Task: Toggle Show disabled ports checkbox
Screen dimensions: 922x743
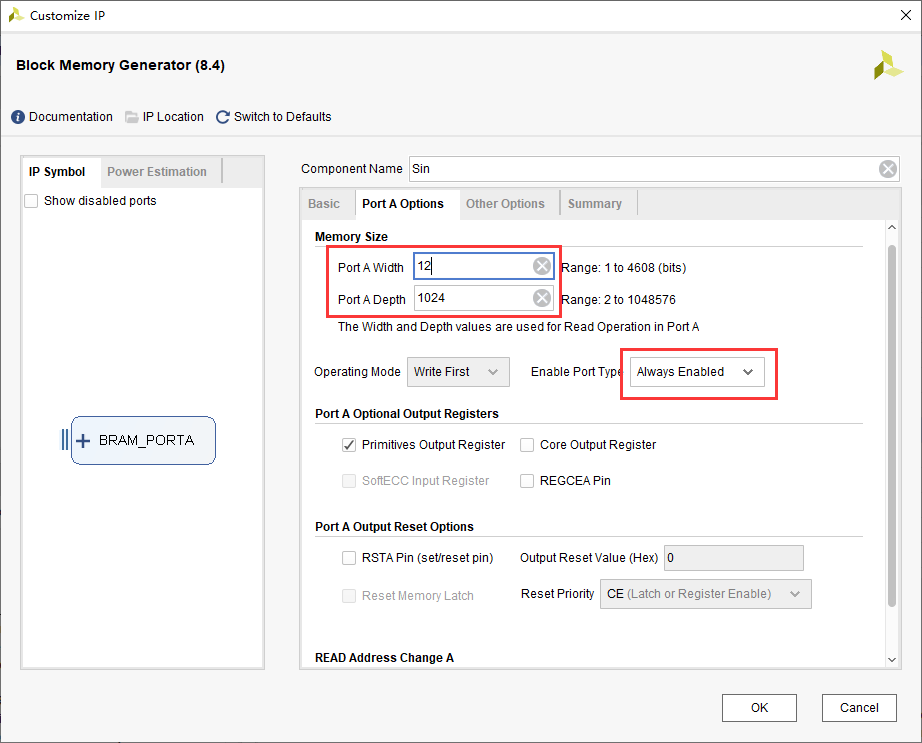Action: click(x=31, y=201)
